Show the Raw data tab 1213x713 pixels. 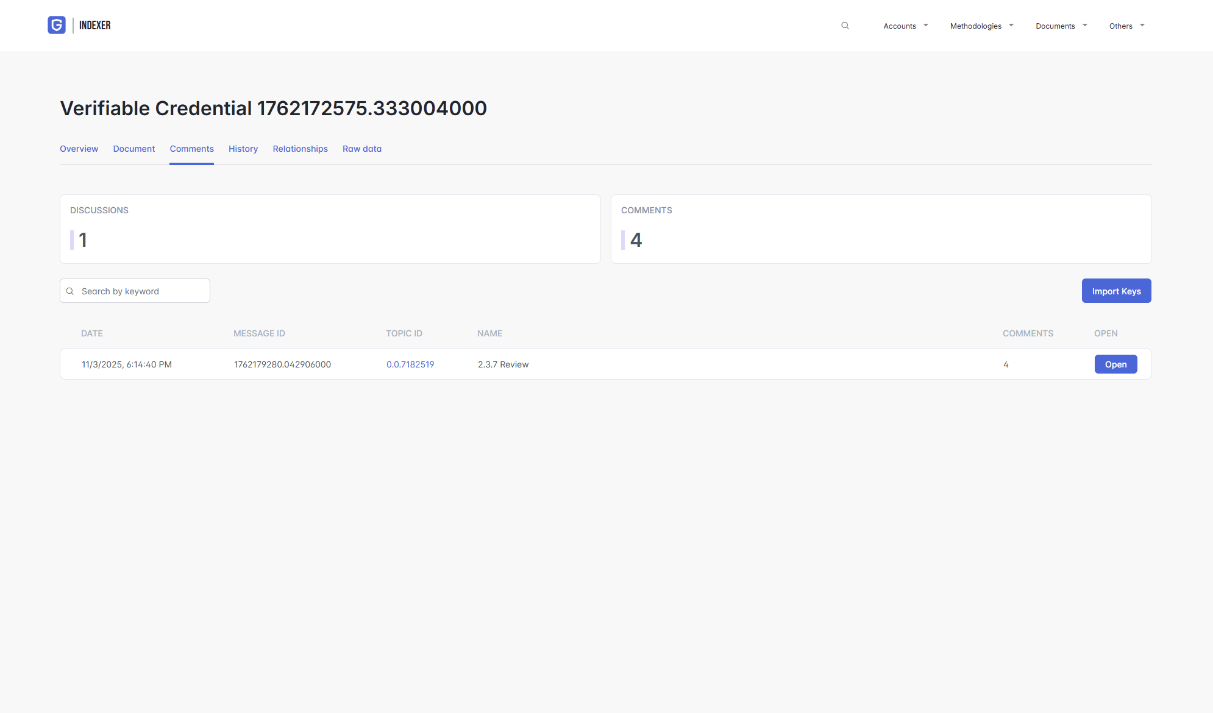point(362,149)
